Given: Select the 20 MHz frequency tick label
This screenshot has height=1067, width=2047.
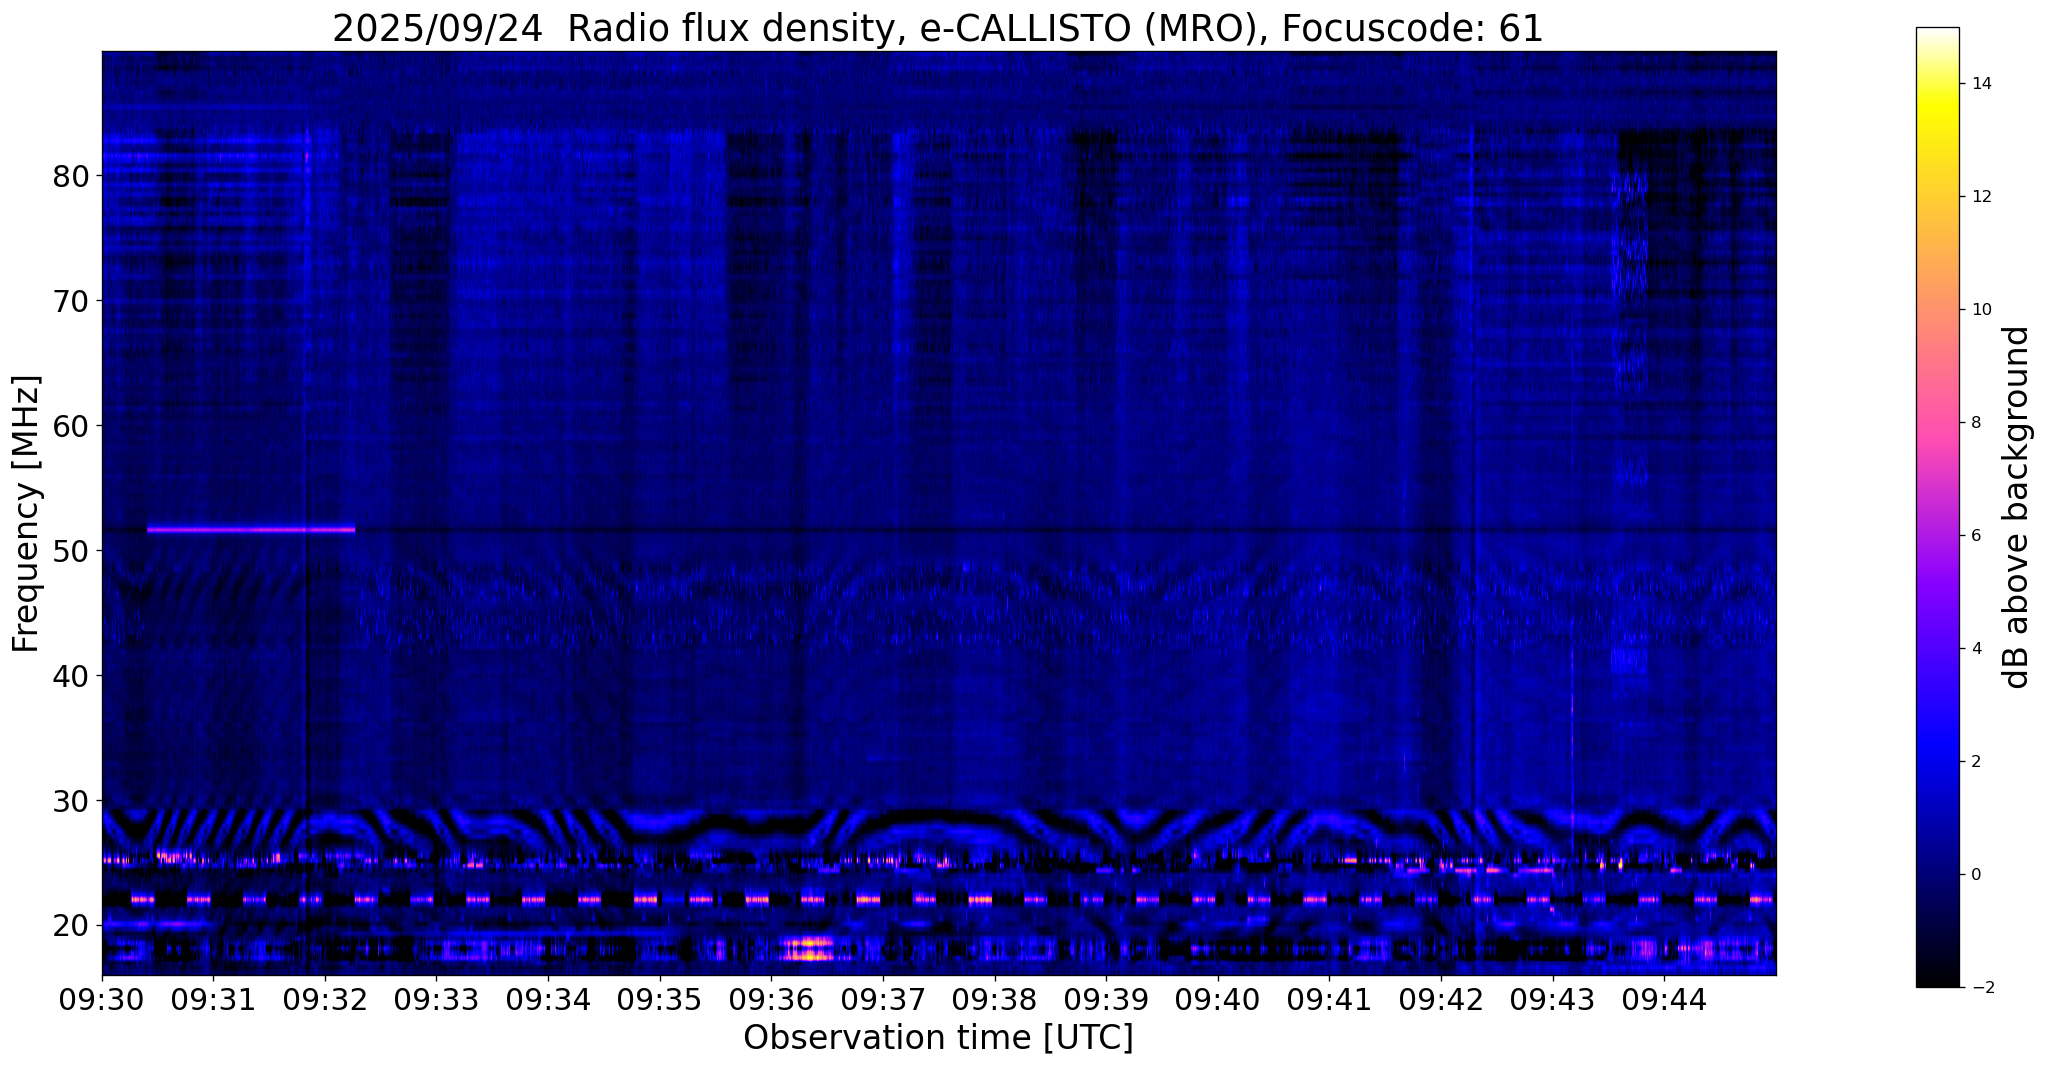Looking at the screenshot, I should (x=71, y=926).
